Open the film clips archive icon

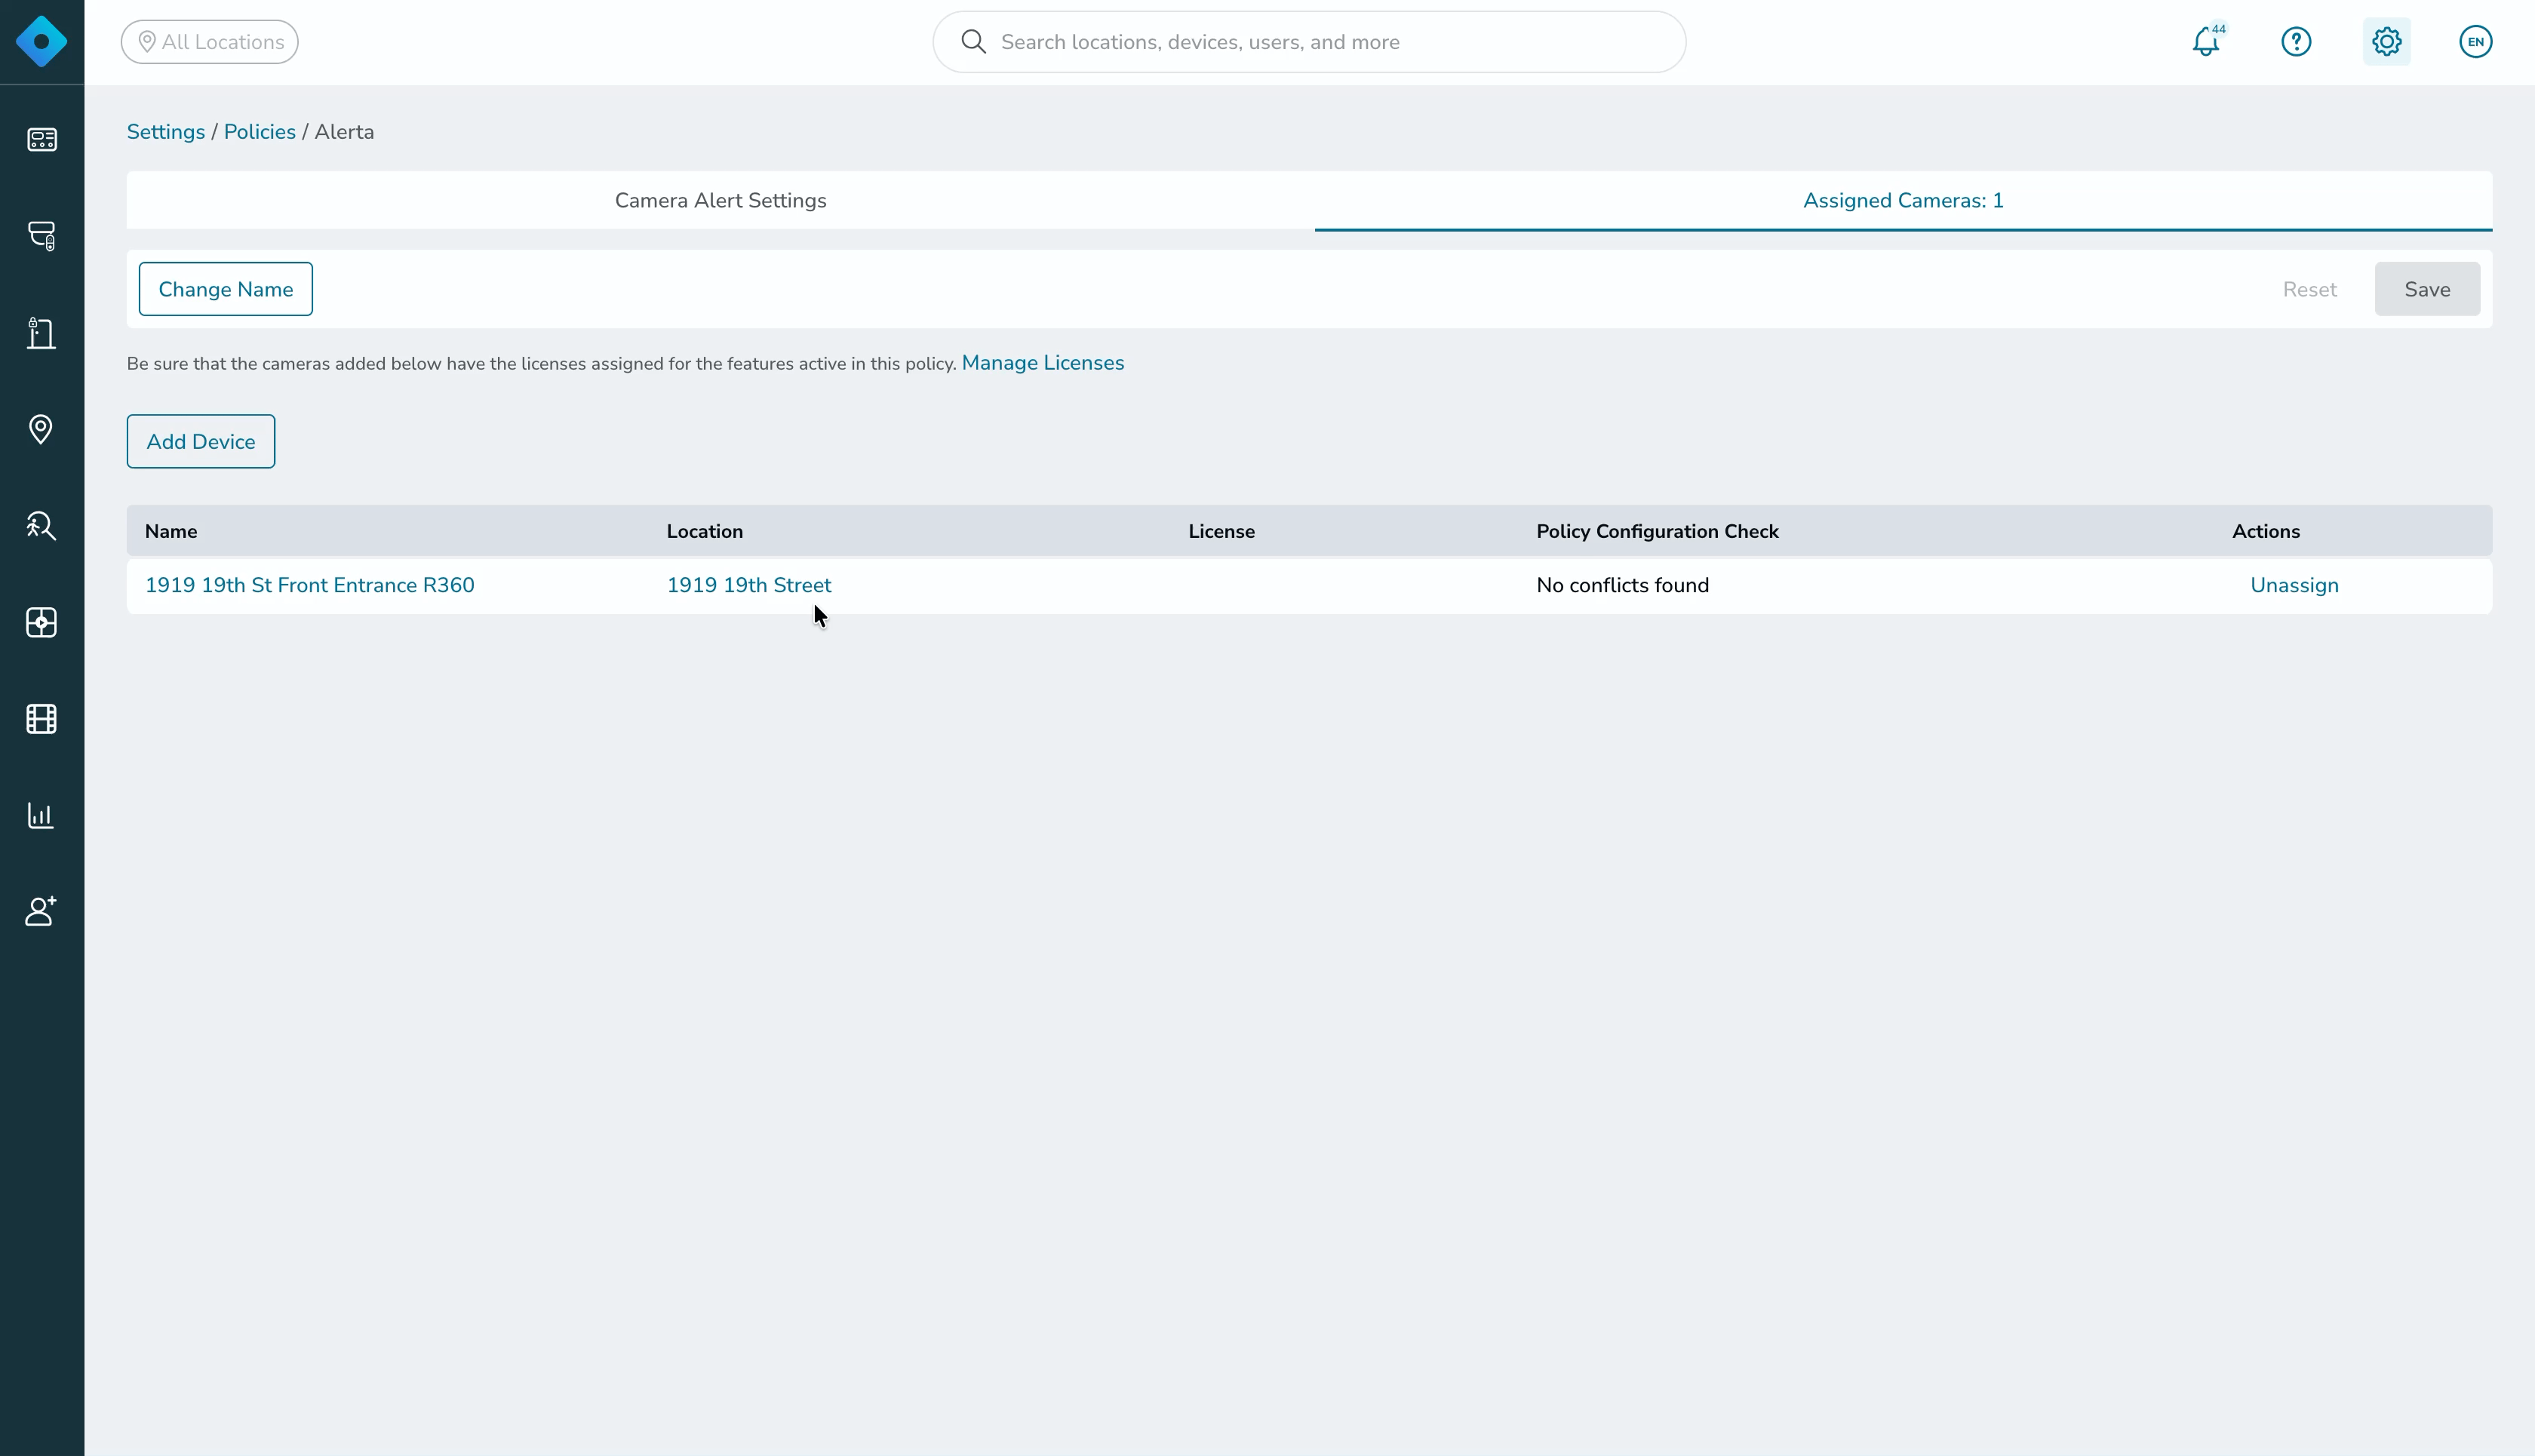pyautogui.click(x=41, y=719)
